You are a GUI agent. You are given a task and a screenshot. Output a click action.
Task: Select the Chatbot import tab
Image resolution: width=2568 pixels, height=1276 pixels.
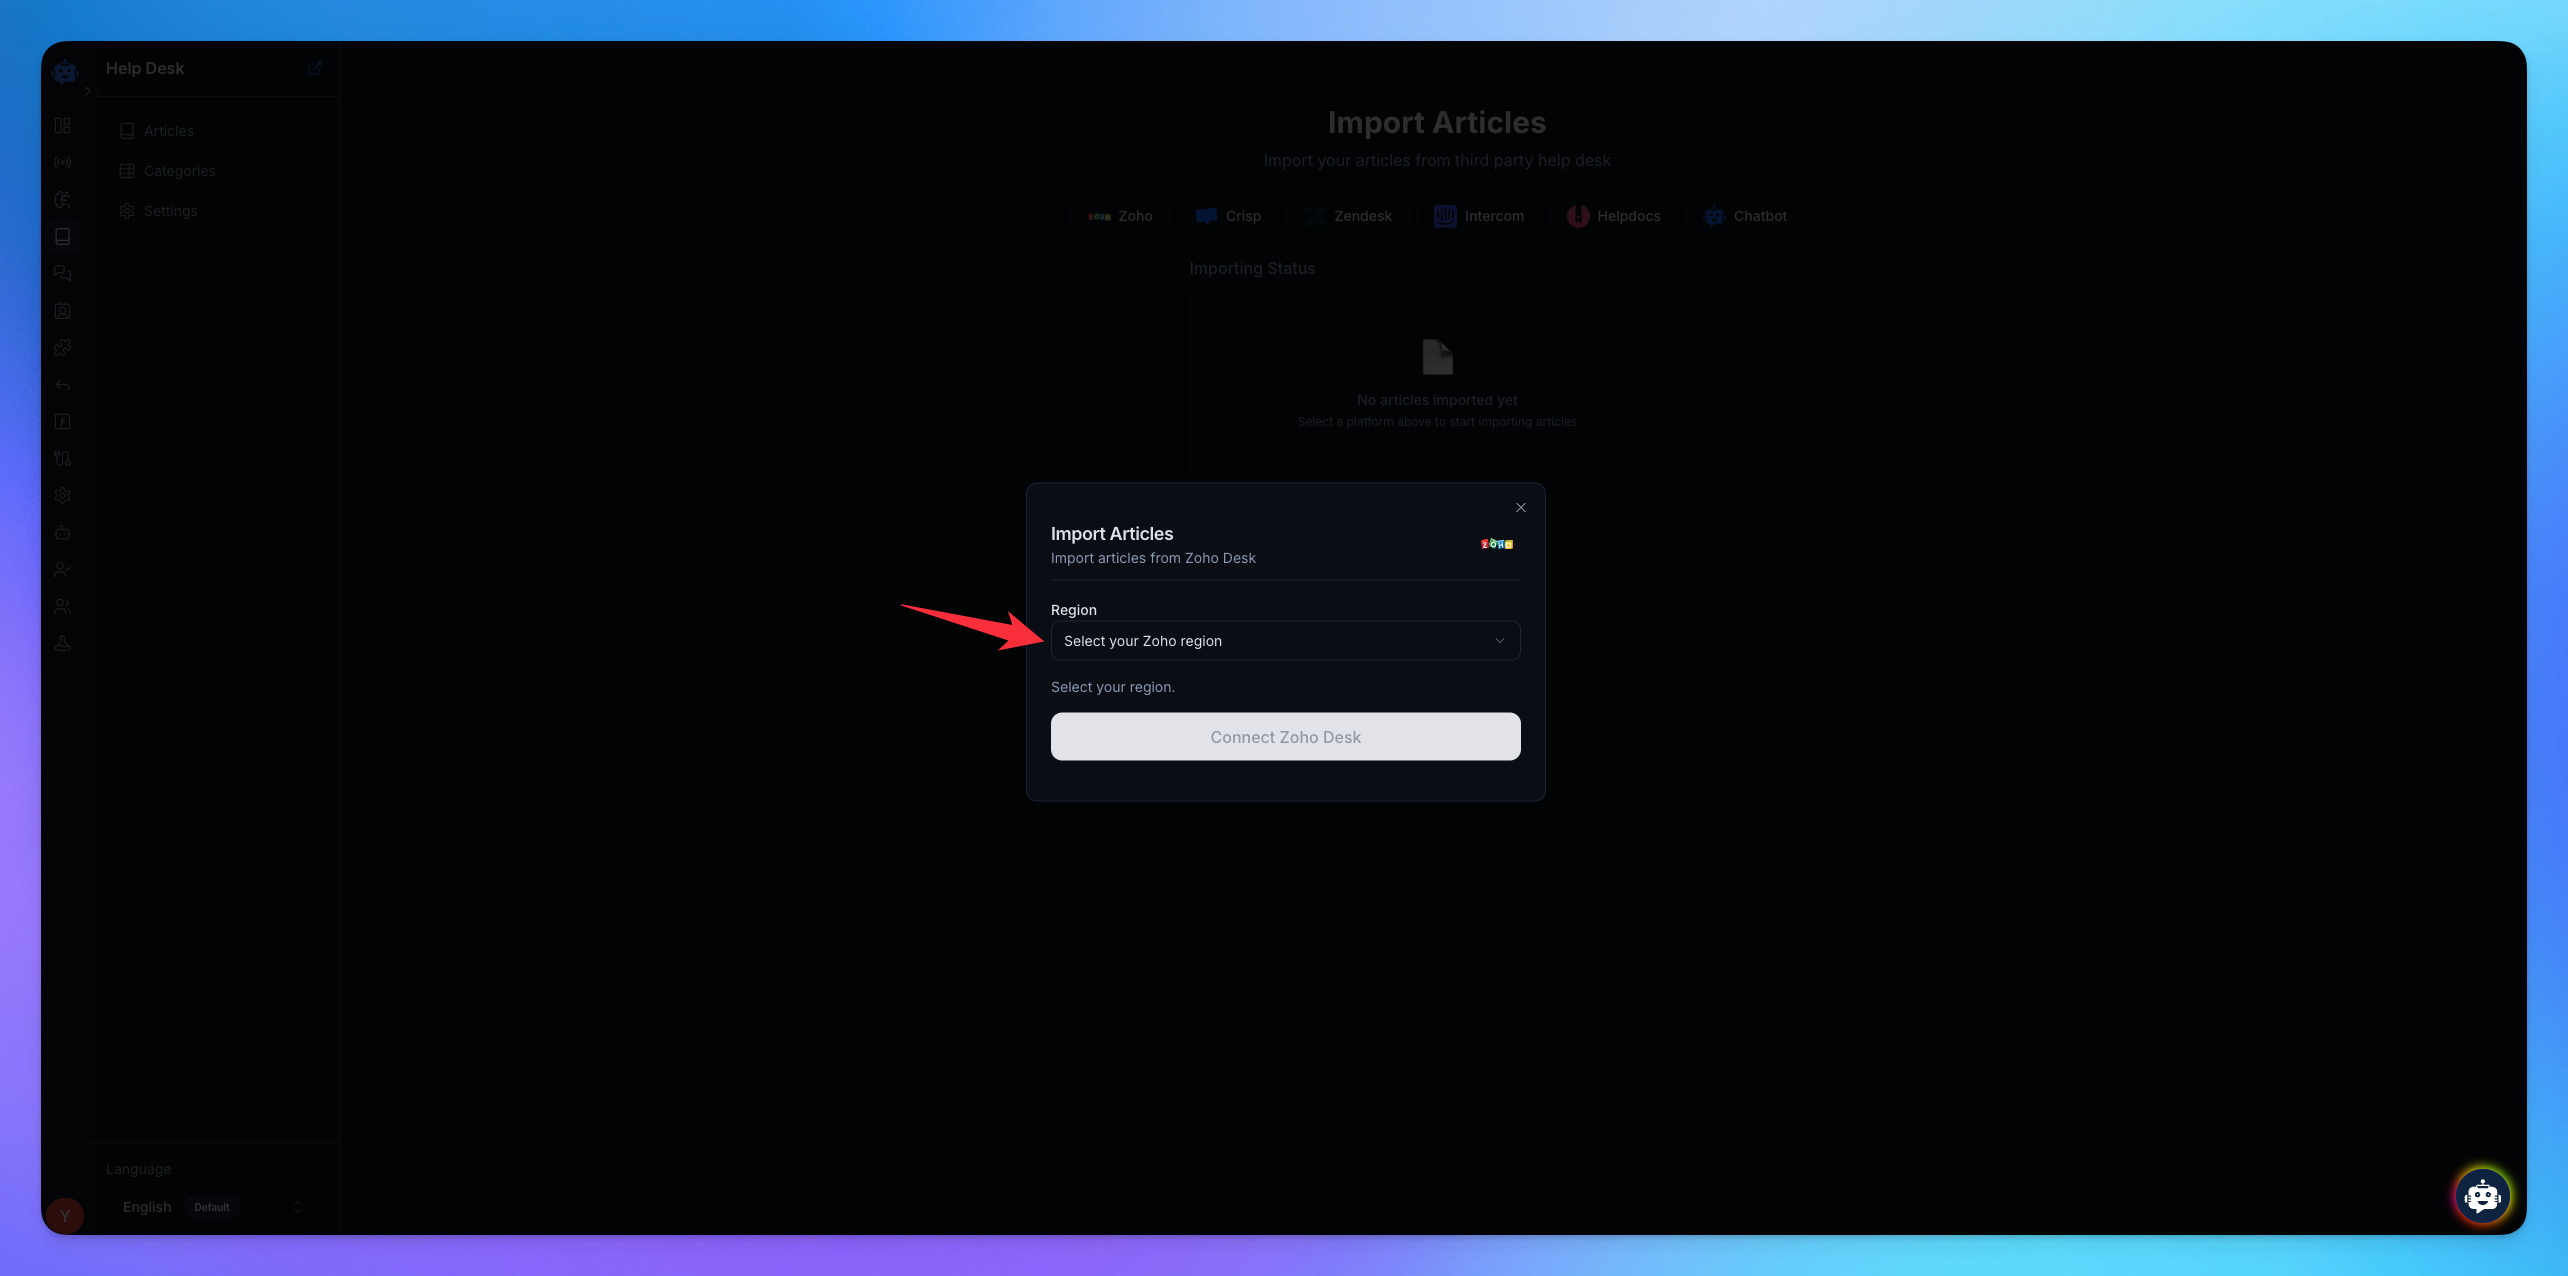pos(1745,216)
